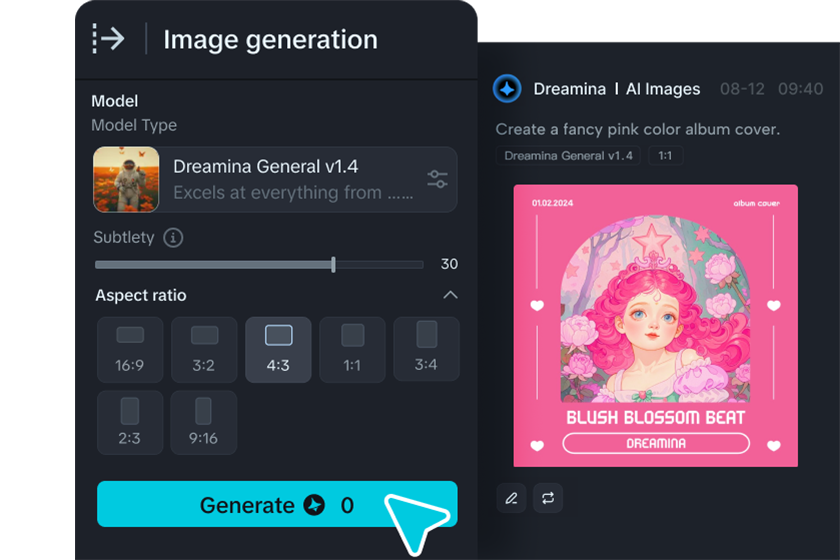This screenshot has width=840, height=560.
Task: Select the 16:9 aspect ratio
Action: 130,349
